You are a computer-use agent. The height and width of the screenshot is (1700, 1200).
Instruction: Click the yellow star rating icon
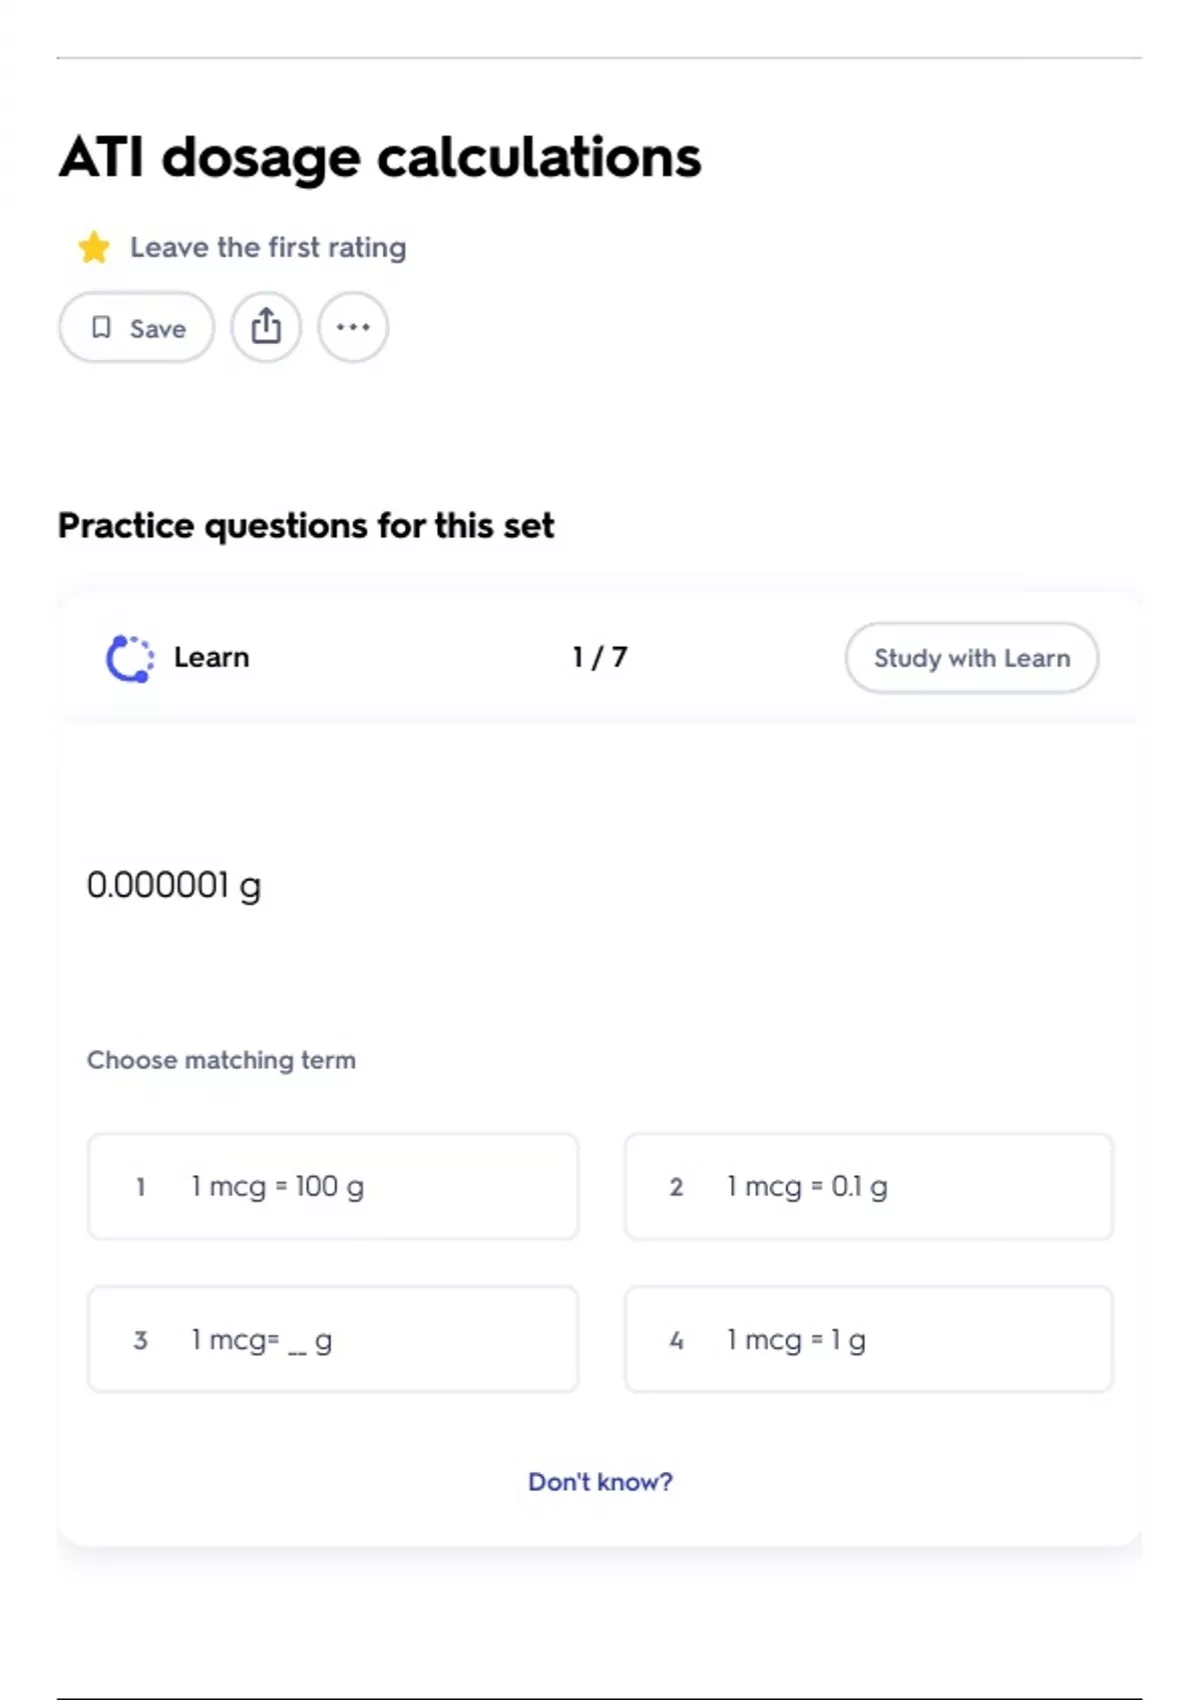pyautogui.click(x=94, y=247)
